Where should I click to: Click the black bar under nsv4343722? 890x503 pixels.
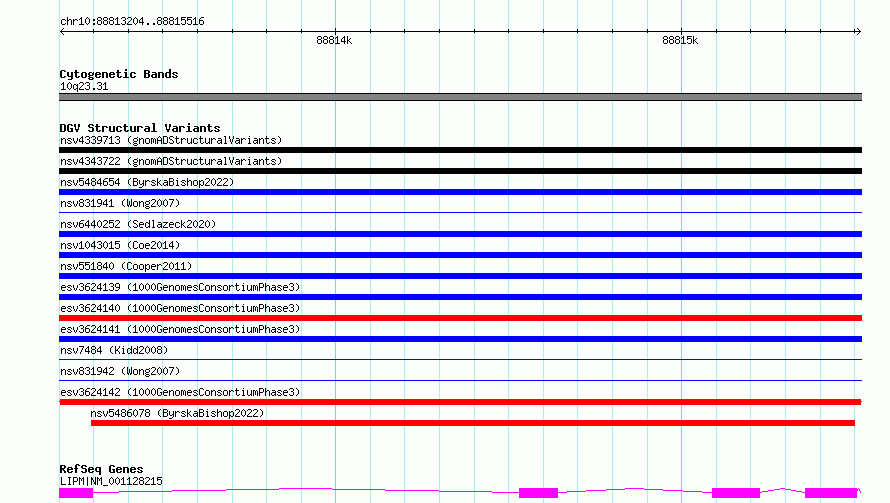(x=460, y=171)
